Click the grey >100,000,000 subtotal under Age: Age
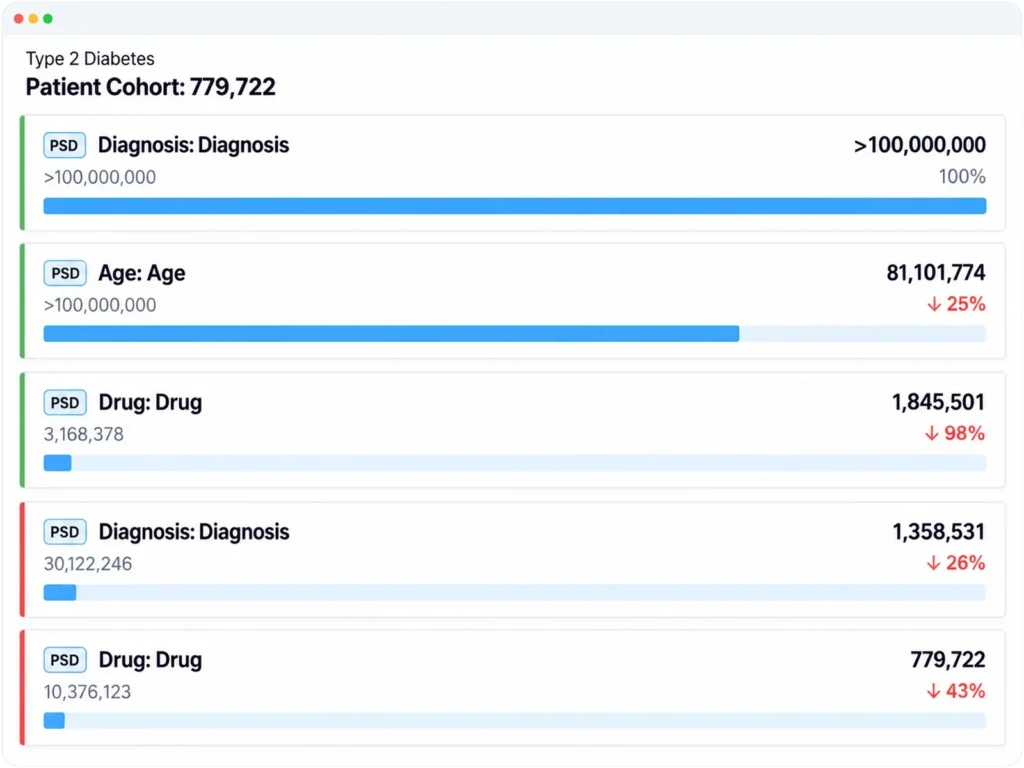The image size is (1024, 768). point(100,305)
